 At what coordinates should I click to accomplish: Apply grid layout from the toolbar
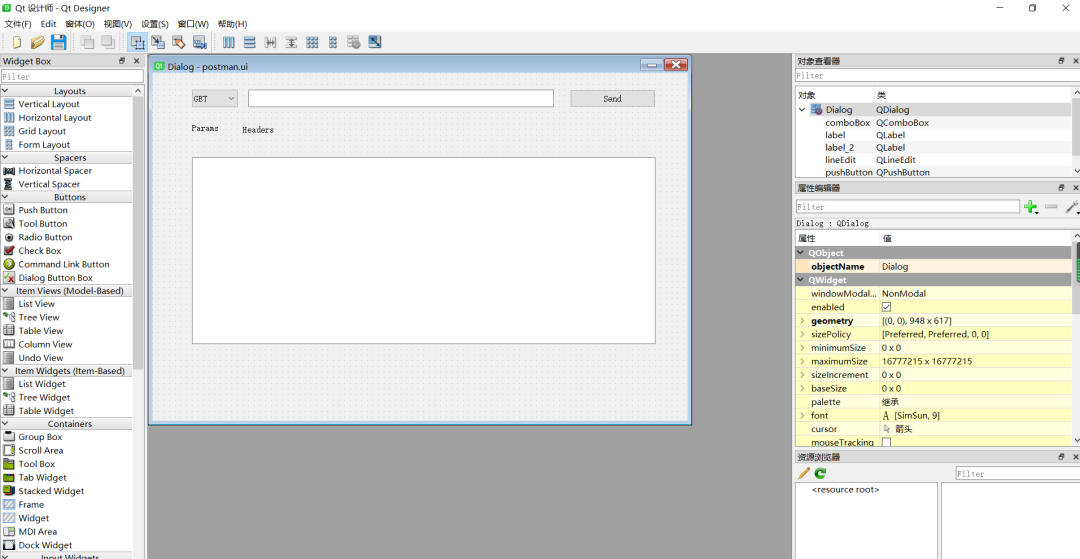pos(312,42)
